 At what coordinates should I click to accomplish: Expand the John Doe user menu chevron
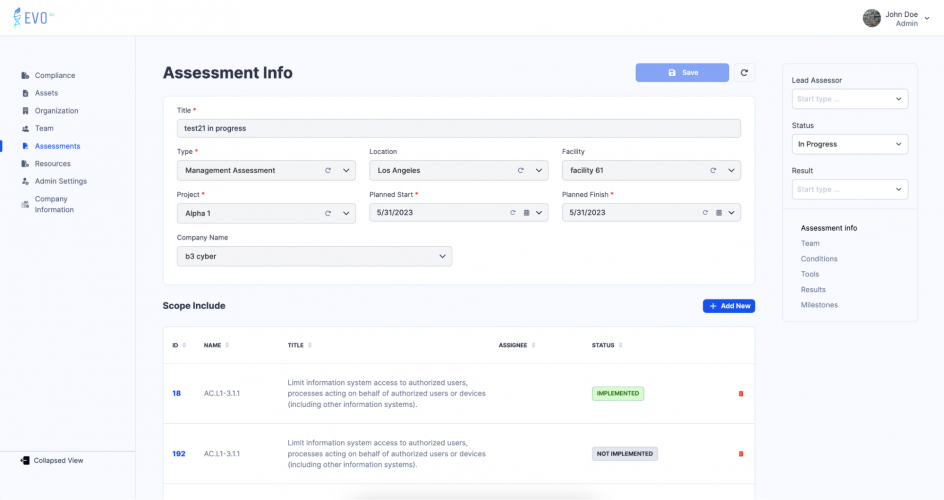(927, 19)
